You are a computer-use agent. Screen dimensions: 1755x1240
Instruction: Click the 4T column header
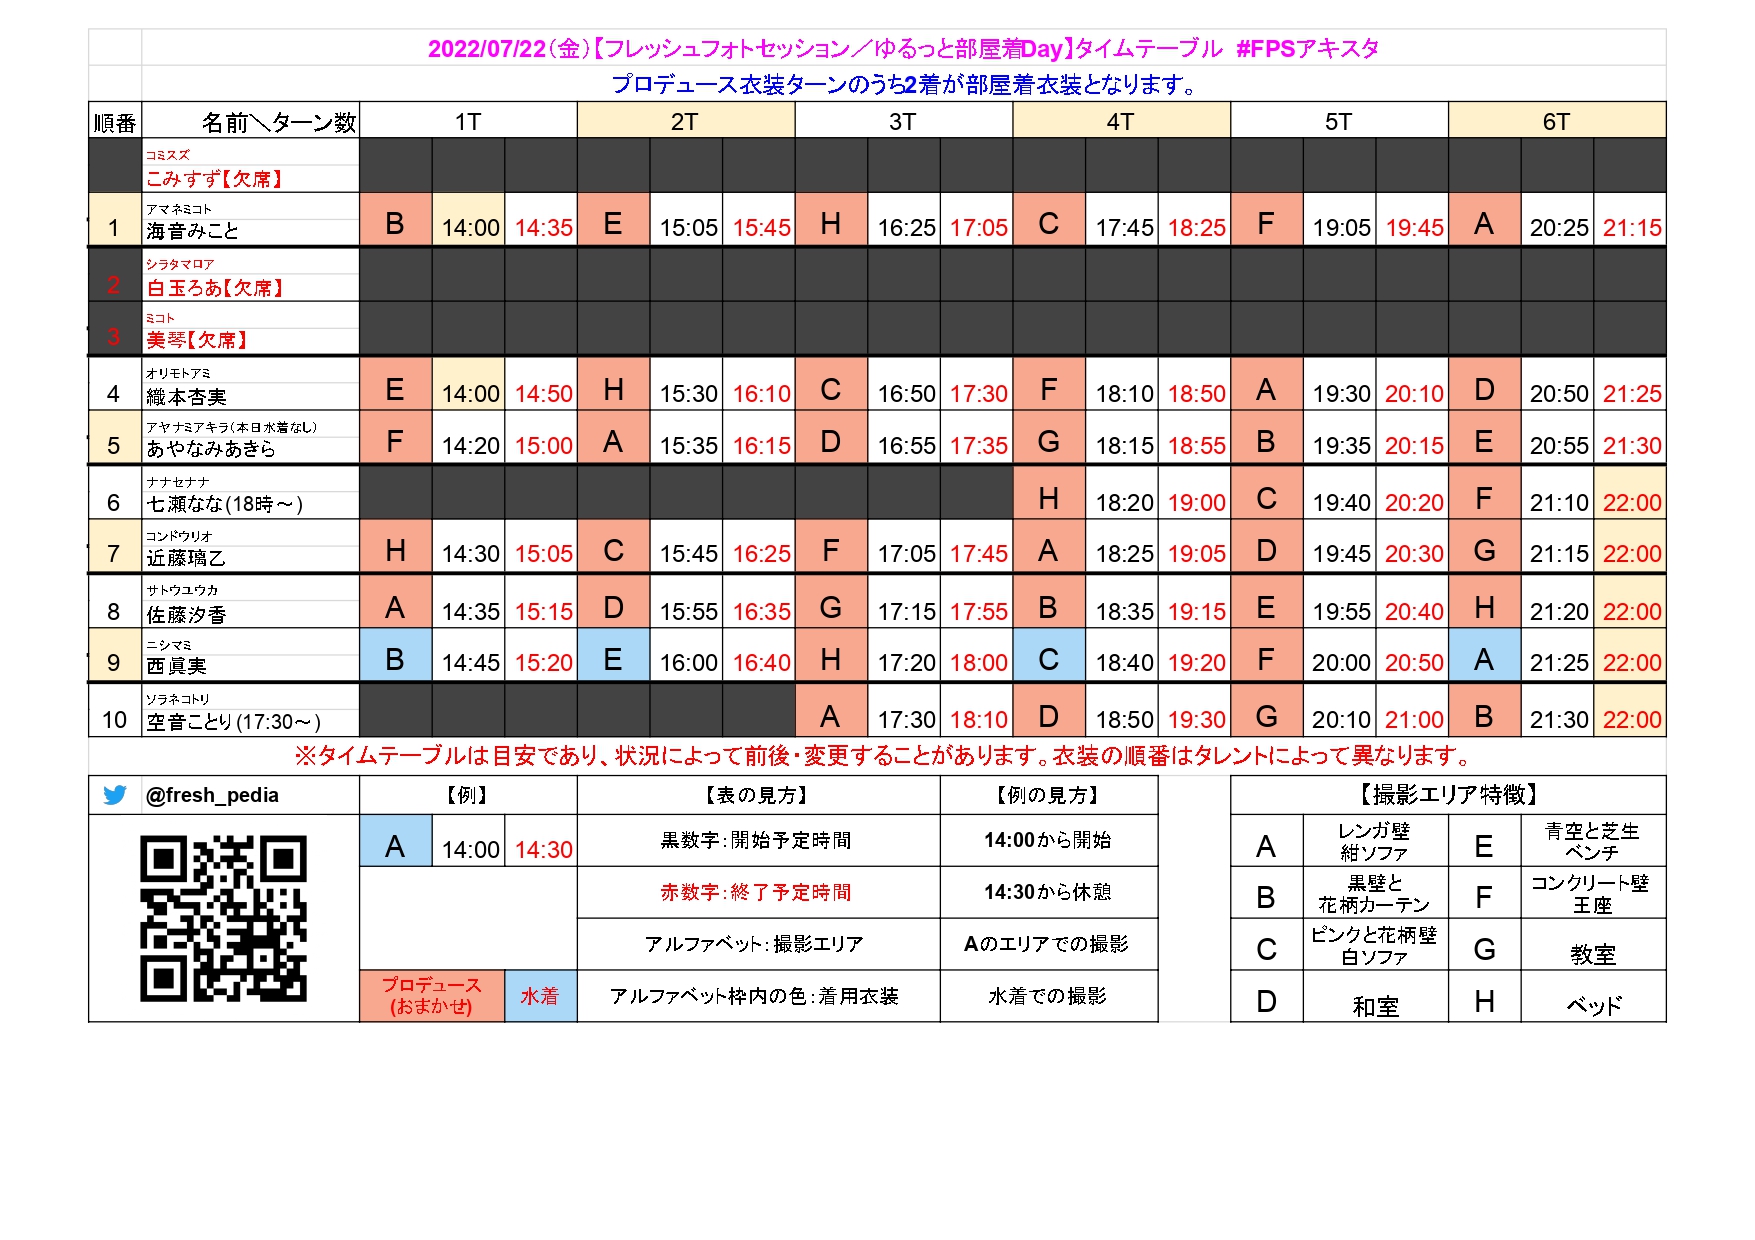[1120, 122]
